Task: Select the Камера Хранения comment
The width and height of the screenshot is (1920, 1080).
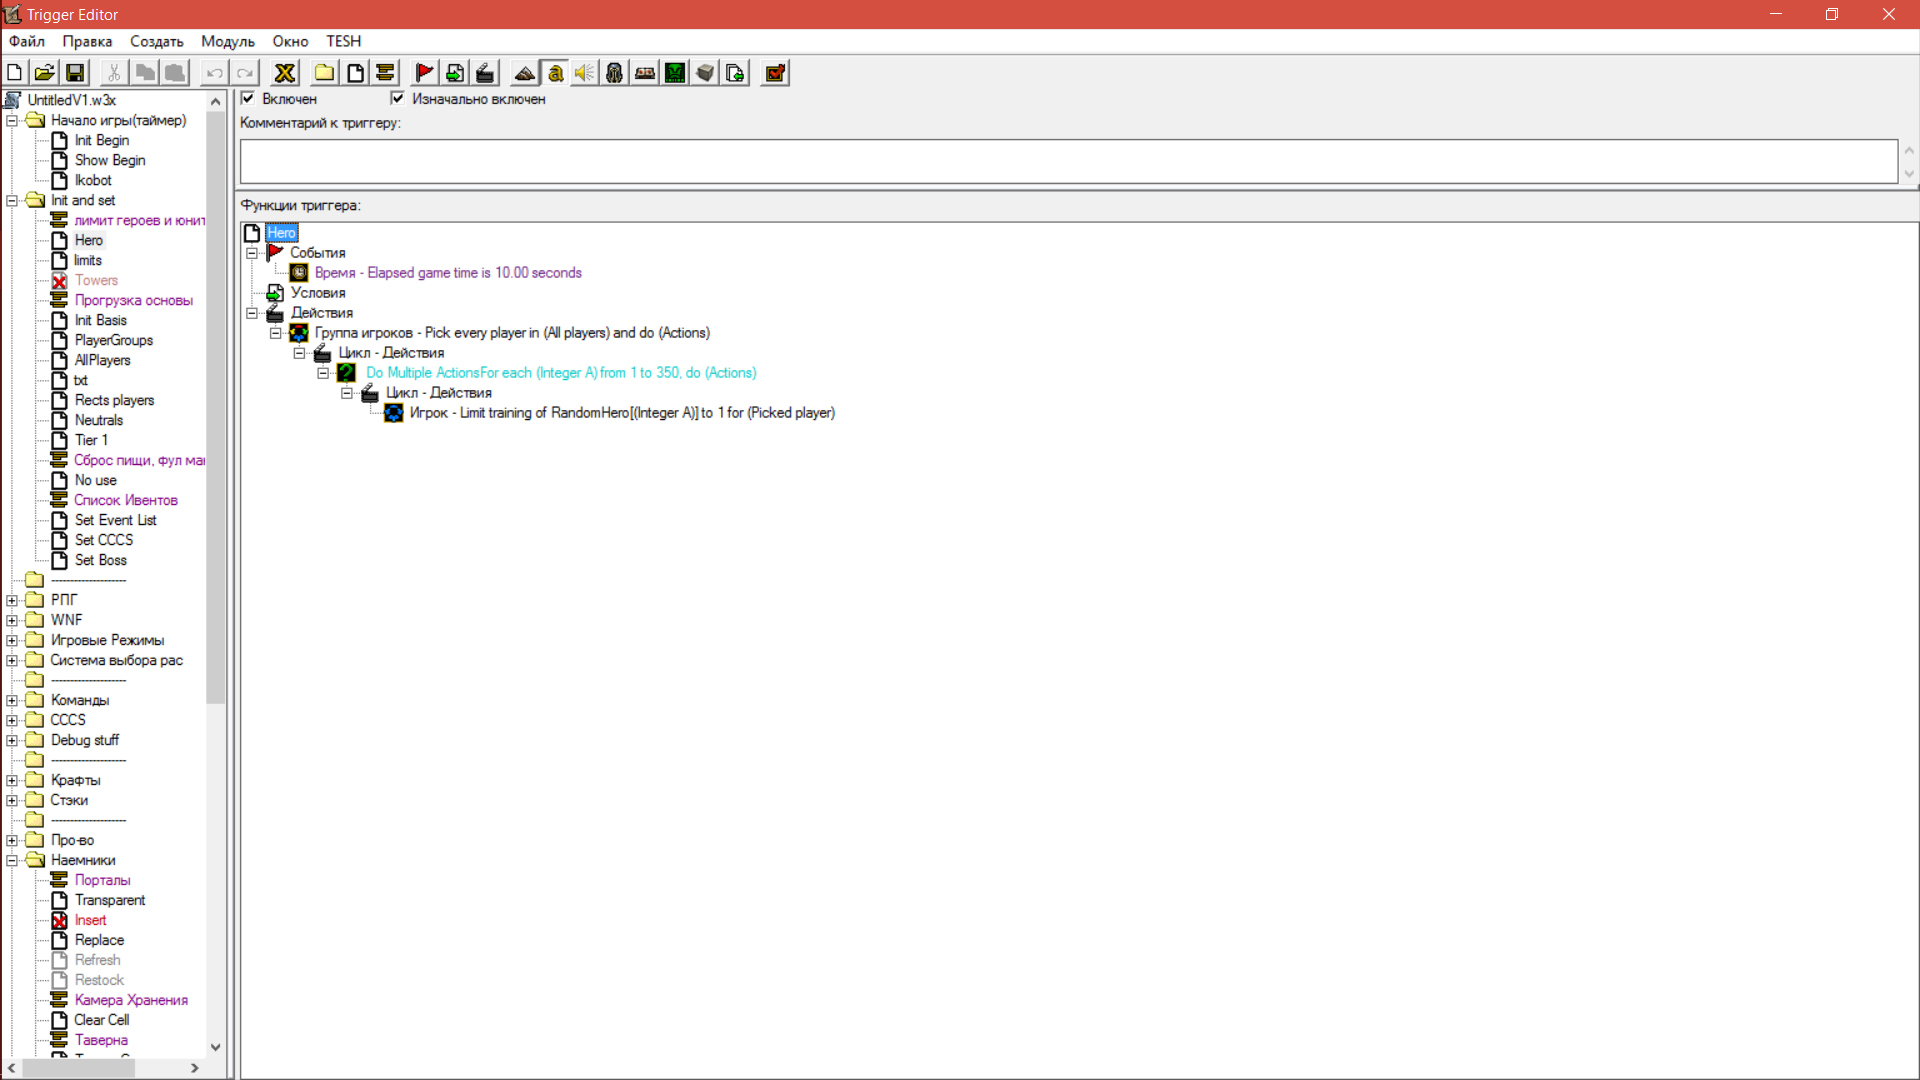Action: tap(131, 1000)
